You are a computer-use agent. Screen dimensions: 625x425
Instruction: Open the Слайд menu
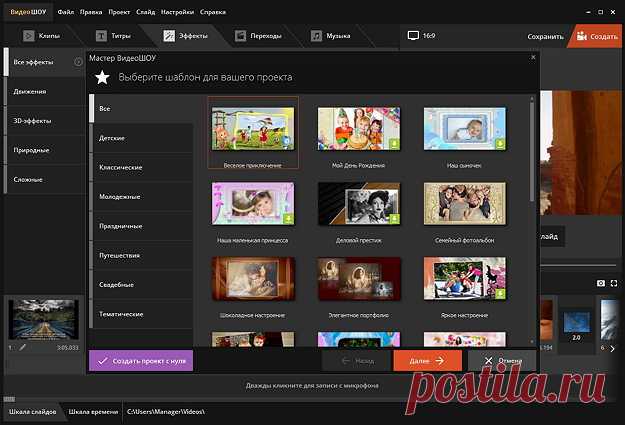click(x=145, y=12)
